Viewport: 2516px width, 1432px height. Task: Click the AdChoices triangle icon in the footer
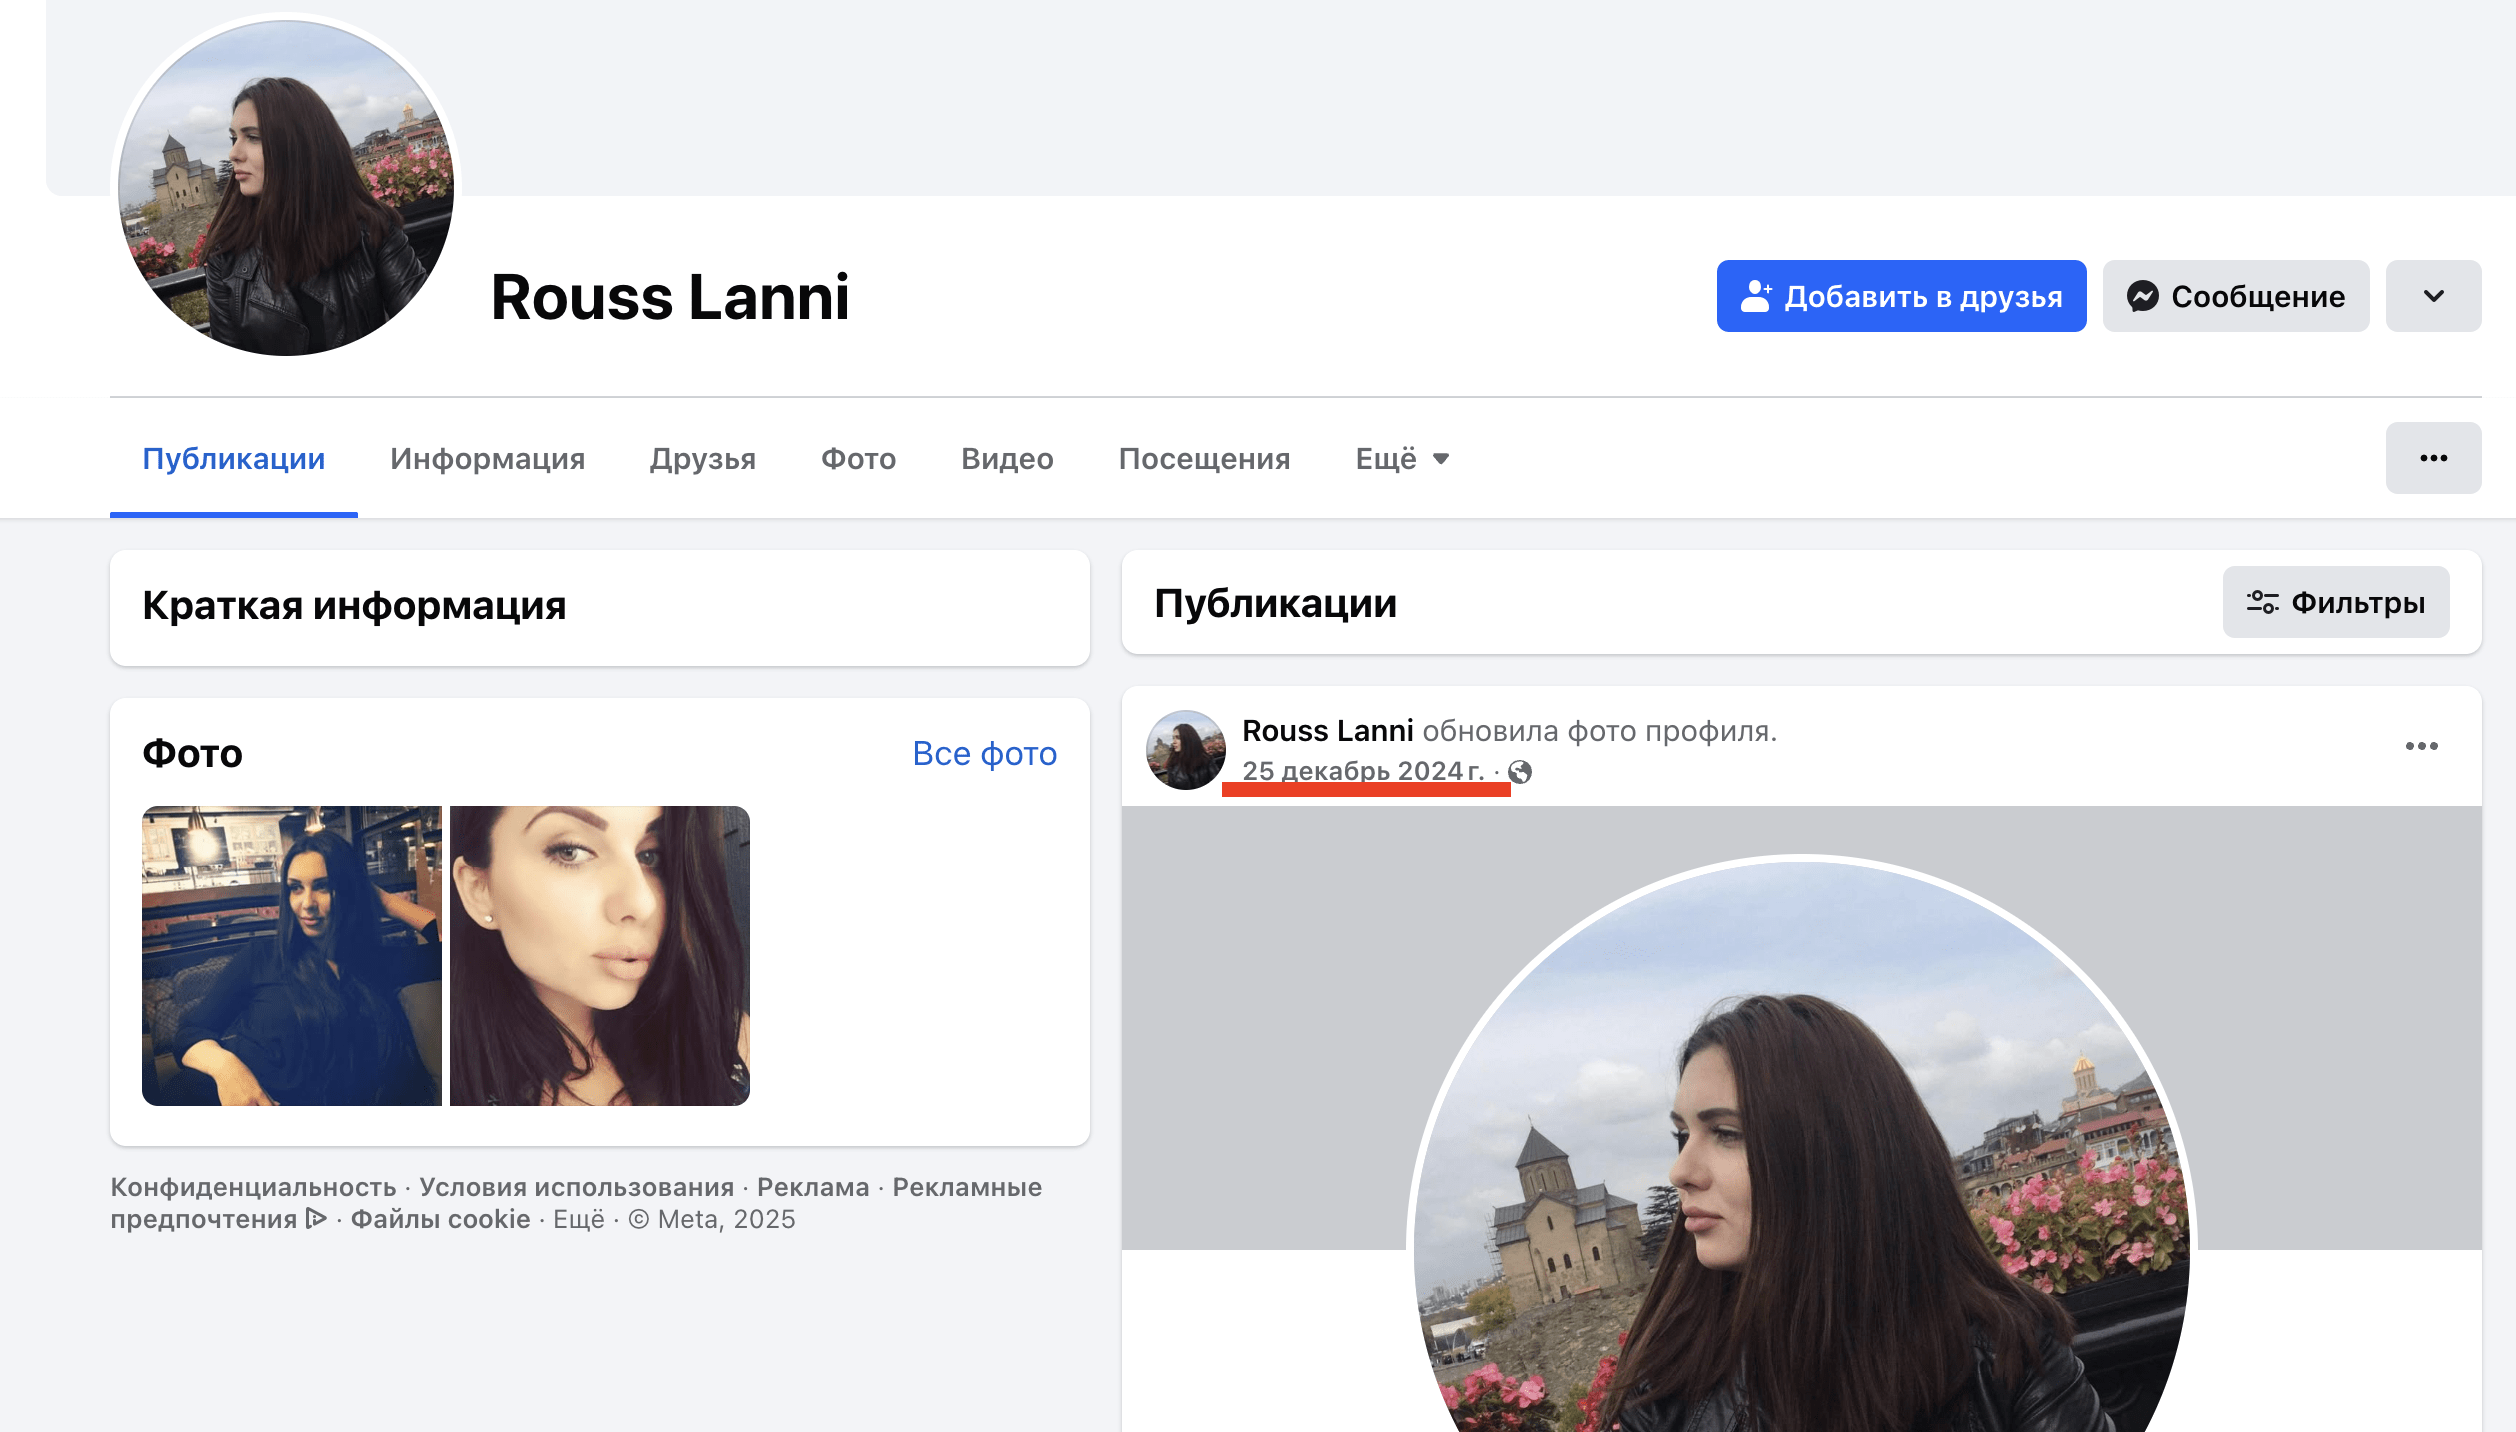[x=316, y=1219]
